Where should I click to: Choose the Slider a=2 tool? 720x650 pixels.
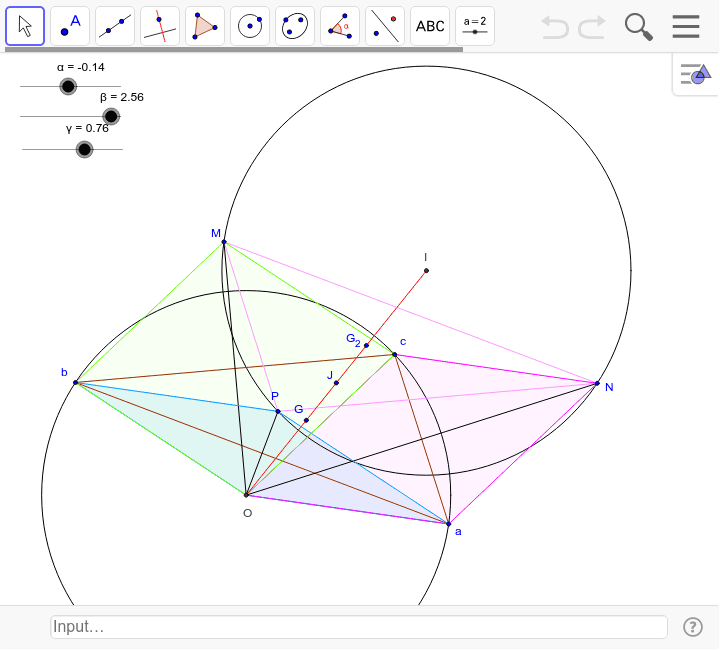pyautogui.click(x=475, y=26)
